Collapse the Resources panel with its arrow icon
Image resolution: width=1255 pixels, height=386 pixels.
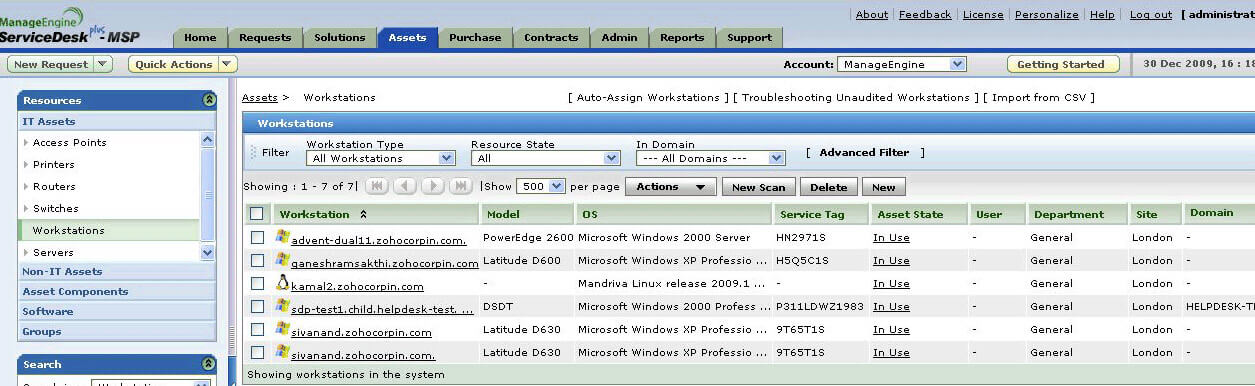(x=208, y=100)
